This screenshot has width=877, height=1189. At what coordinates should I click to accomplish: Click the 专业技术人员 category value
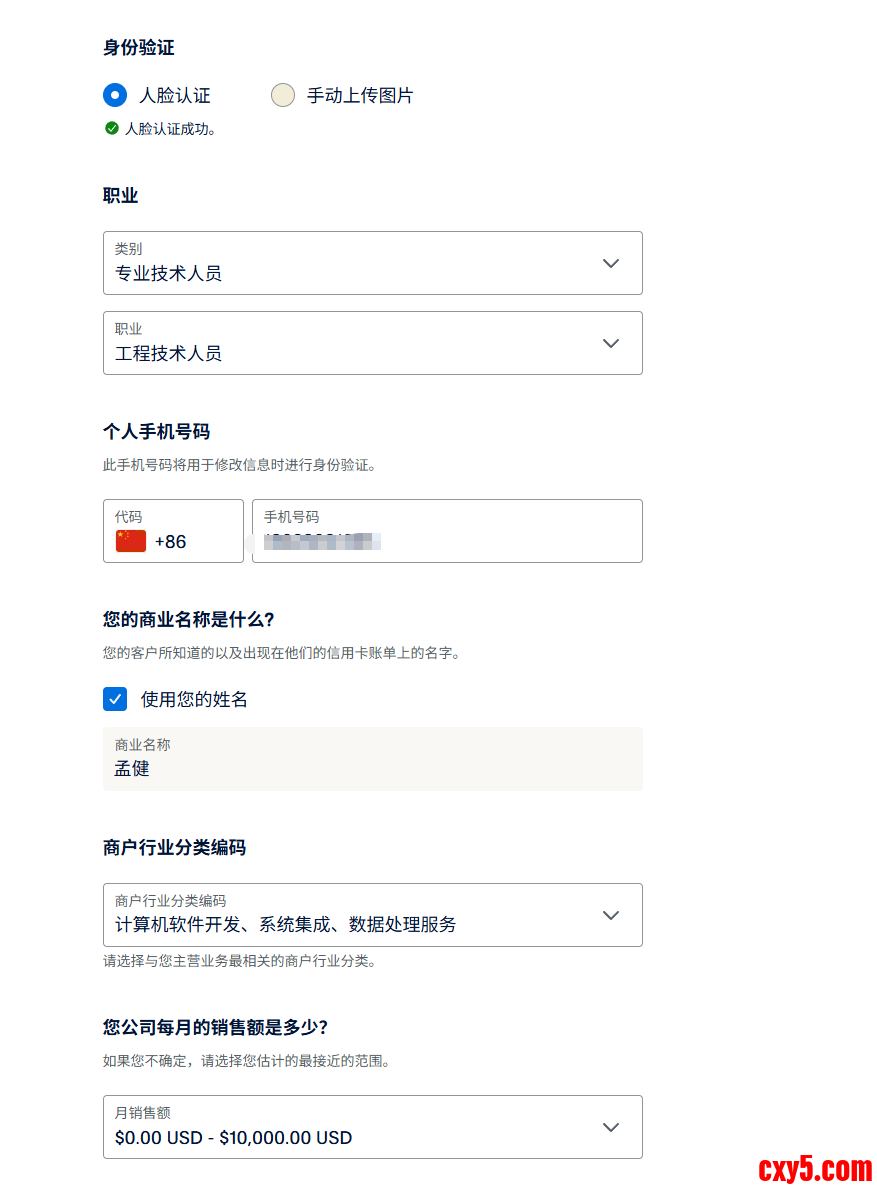[x=168, y=273]
